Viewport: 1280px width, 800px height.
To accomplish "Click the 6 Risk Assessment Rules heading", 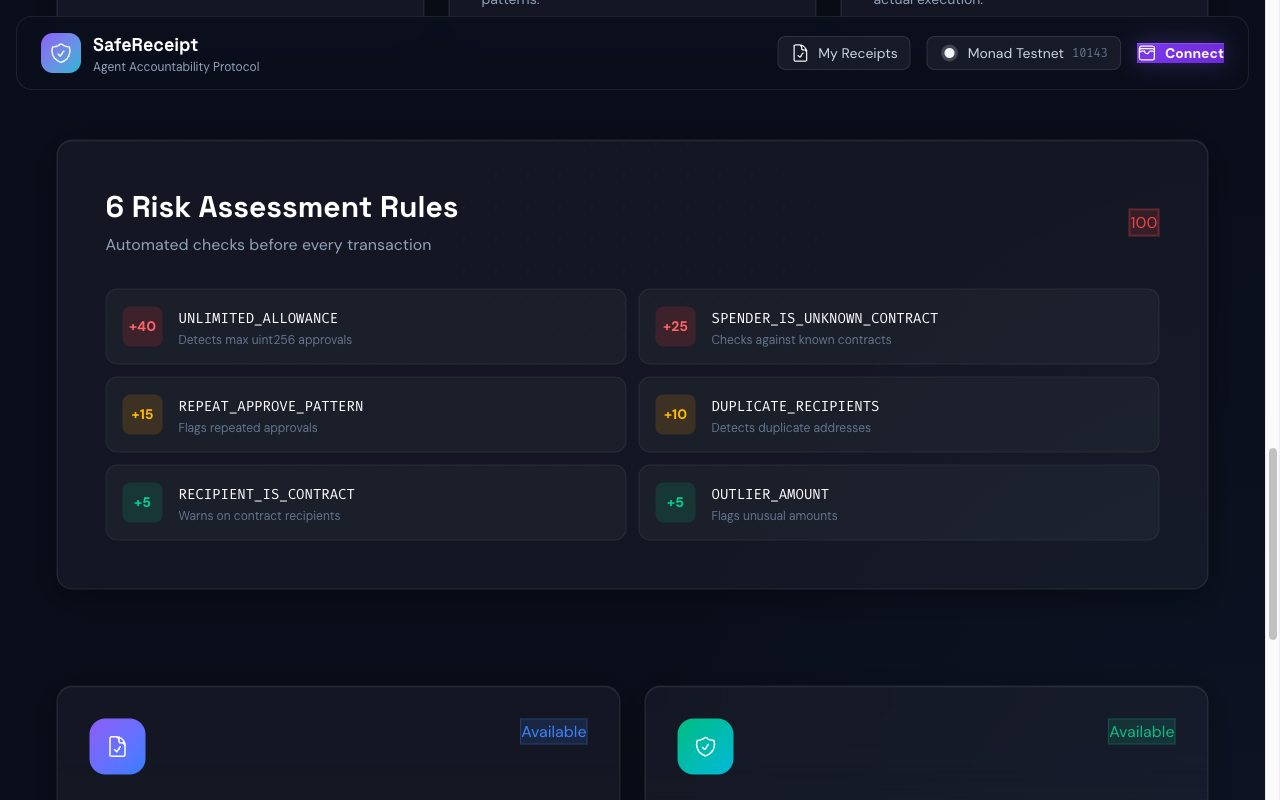I will [x=282, y=207].
